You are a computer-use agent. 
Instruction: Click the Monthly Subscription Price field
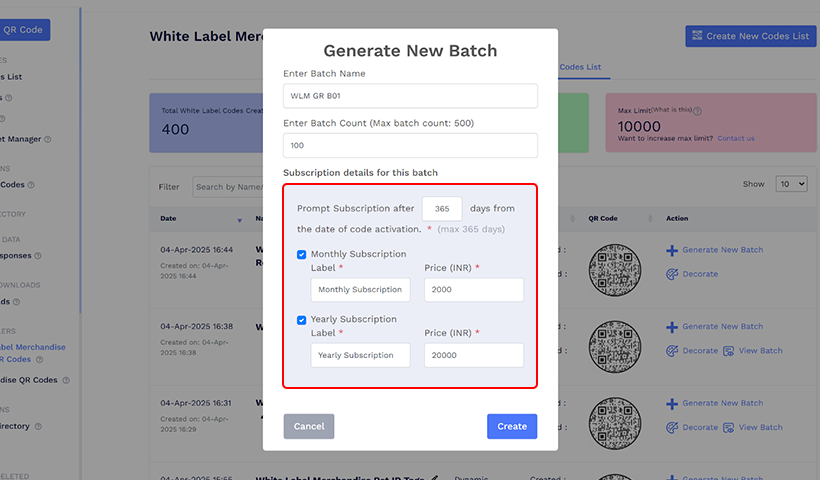point(474,290)
